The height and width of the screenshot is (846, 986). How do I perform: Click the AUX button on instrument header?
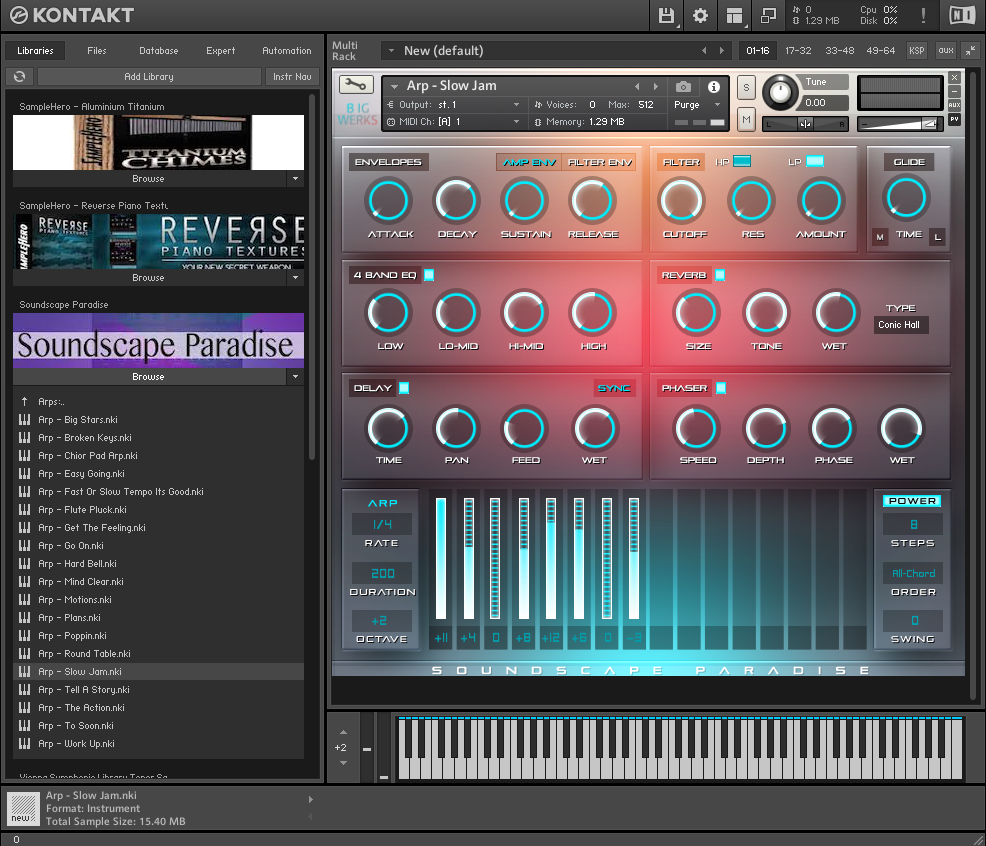[x=955, y=105]
